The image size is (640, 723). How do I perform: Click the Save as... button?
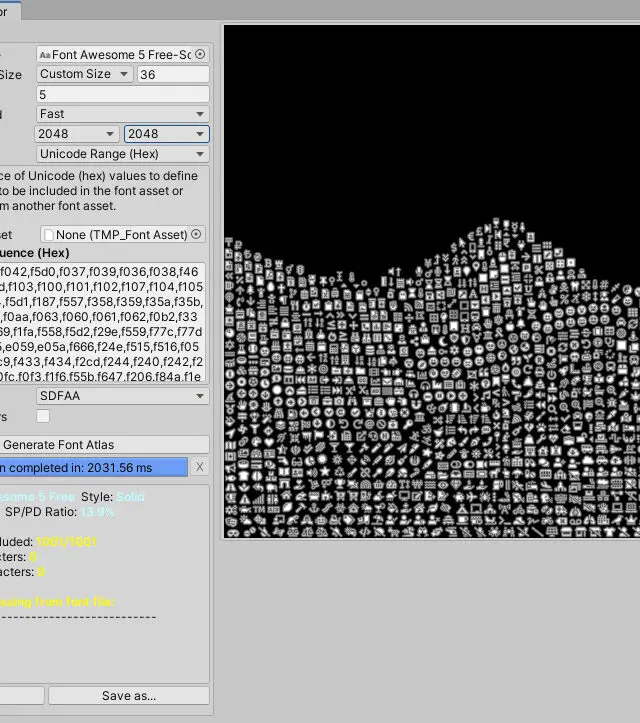click(x=129, y=695)
